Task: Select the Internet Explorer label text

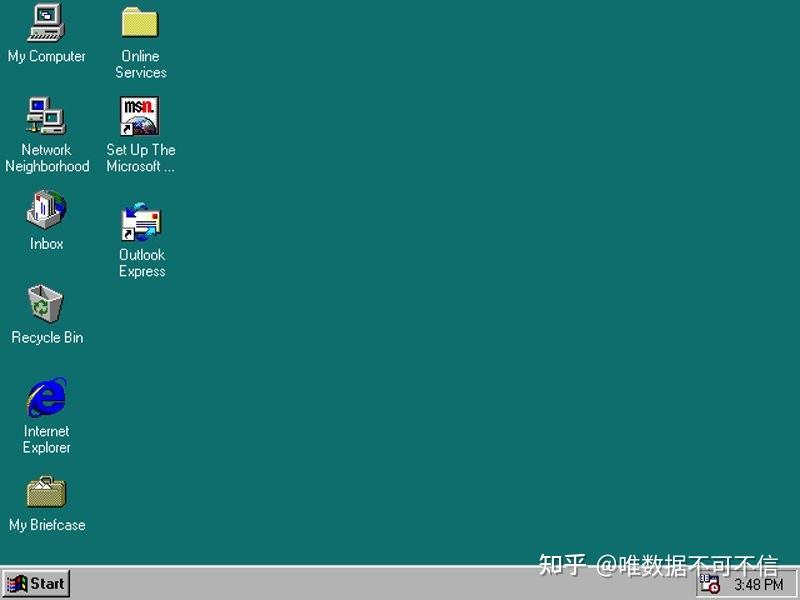Action: [x=46, y=440]
